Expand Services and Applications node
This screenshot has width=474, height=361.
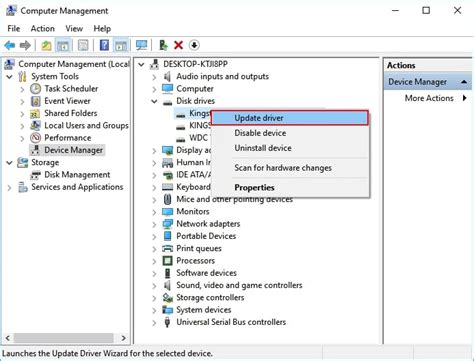tap(9, 187)
